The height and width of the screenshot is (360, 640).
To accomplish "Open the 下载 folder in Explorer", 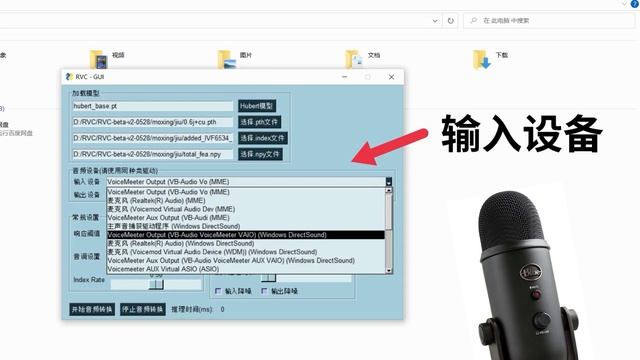I will 491,60.
